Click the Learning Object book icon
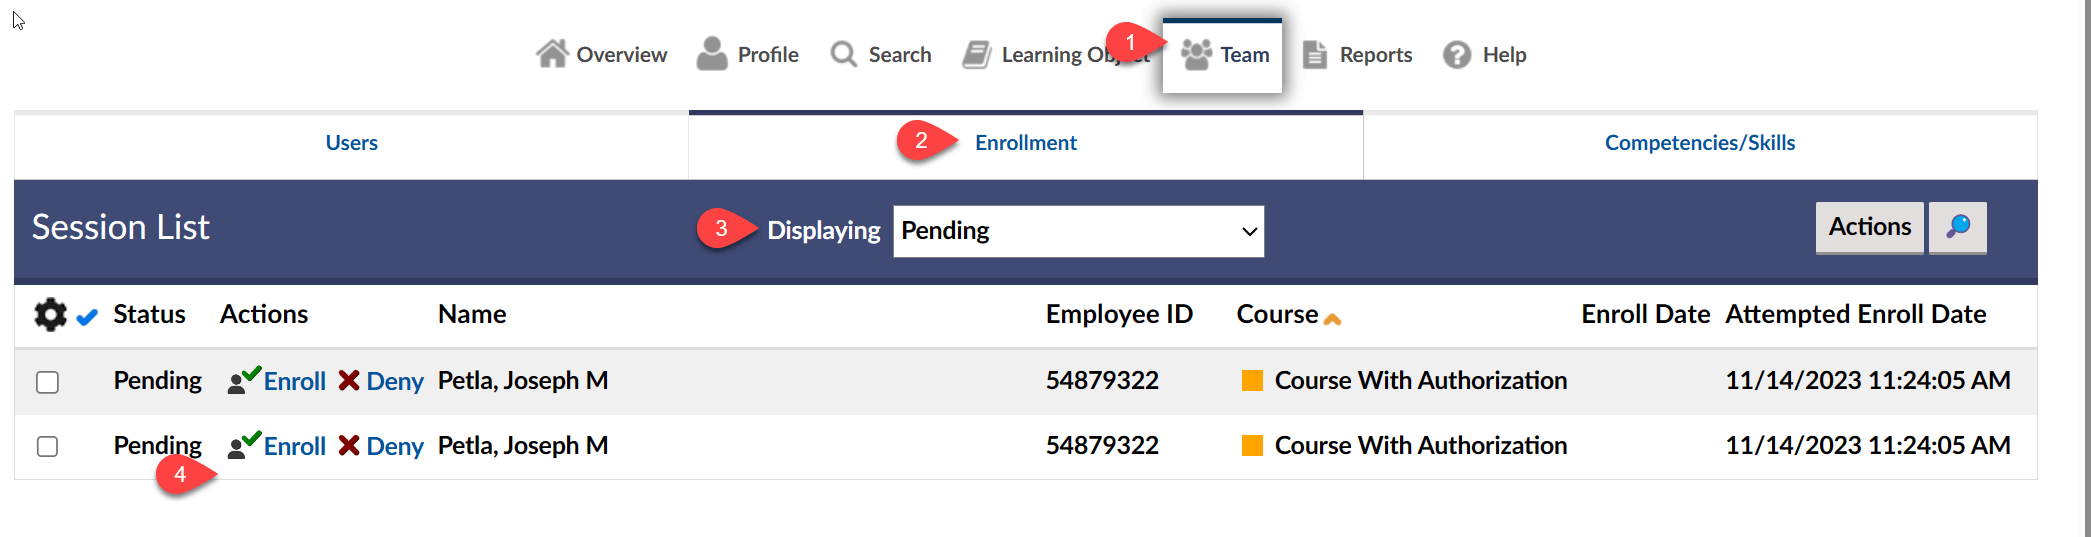This screenshot has width=2091, height=537. (x=977, y=54)
